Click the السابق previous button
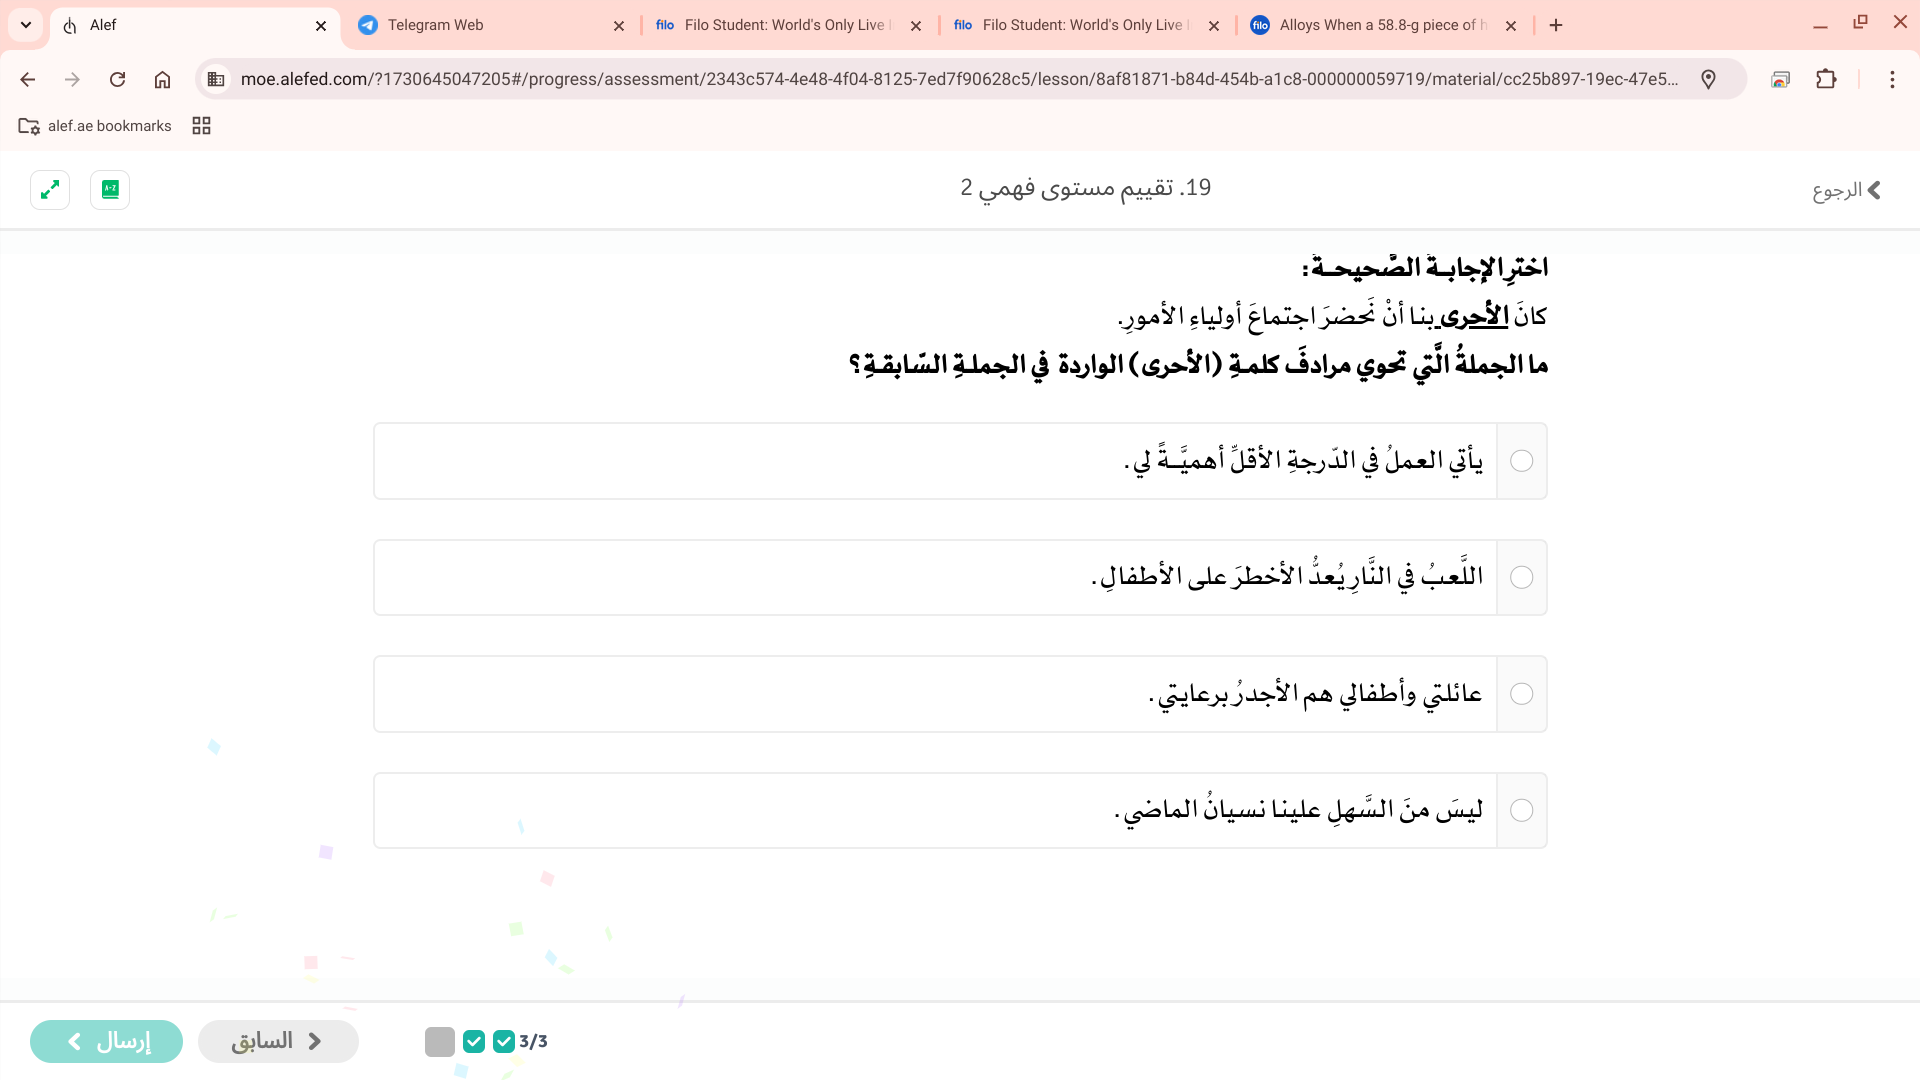 (x=278, y=1041)
